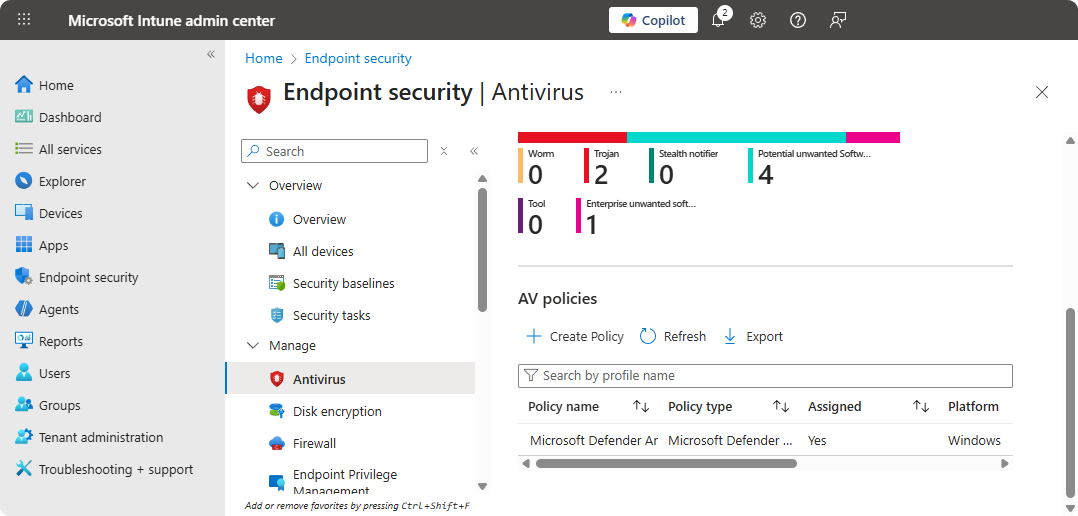Sort by Policy type column

781,407
